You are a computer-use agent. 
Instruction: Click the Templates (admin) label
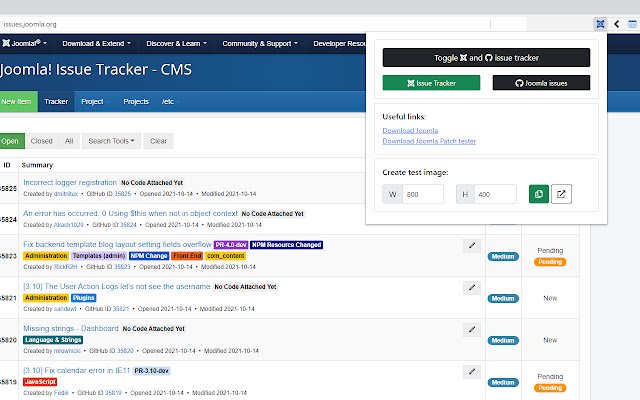pyautogui.click(x=99, y=256)
